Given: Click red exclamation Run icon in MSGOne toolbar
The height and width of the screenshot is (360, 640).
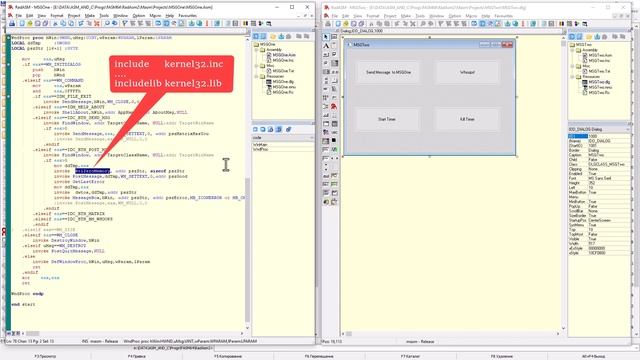Looking at the screenshot, I should tap(207, 24).
